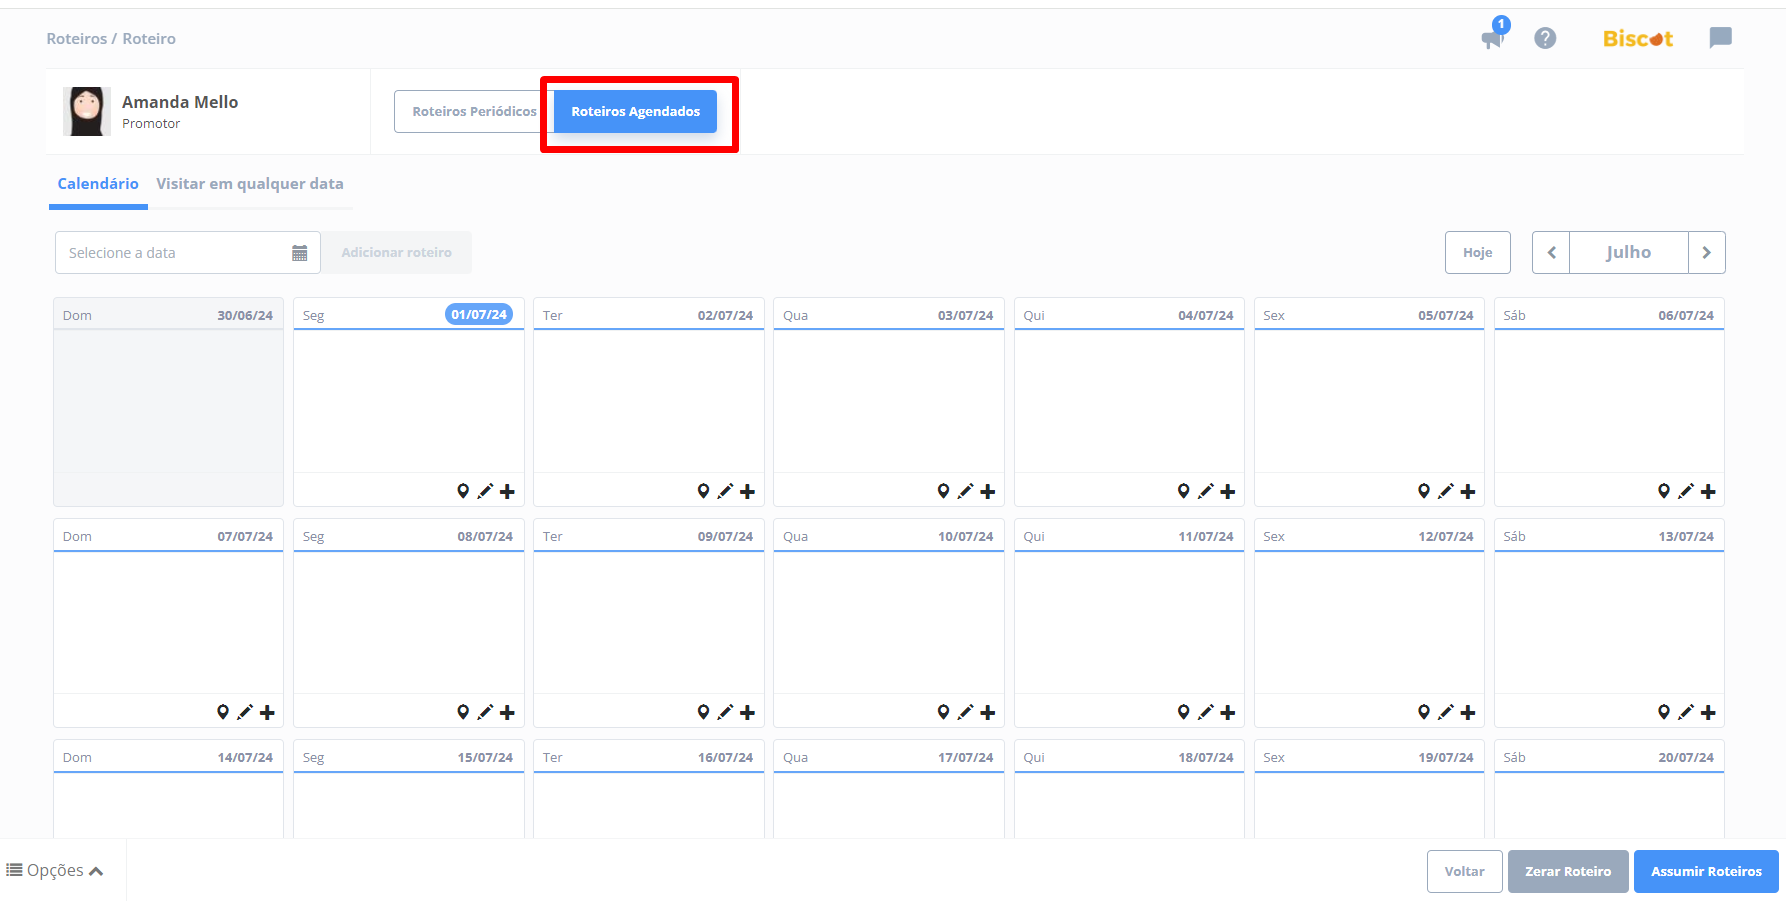
Task: Switch to Roteiros Periódicos view
Action: [474, 111]
